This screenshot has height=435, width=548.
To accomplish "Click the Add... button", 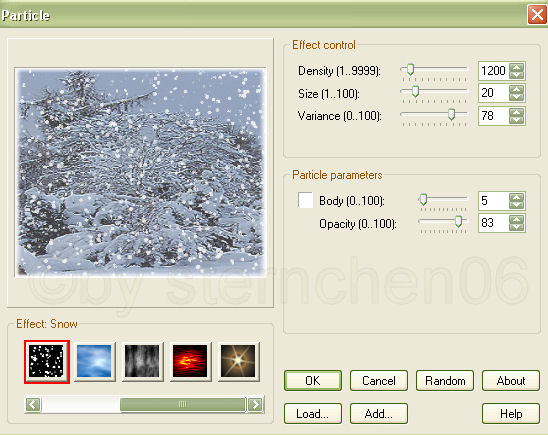I will pos(379,414).
